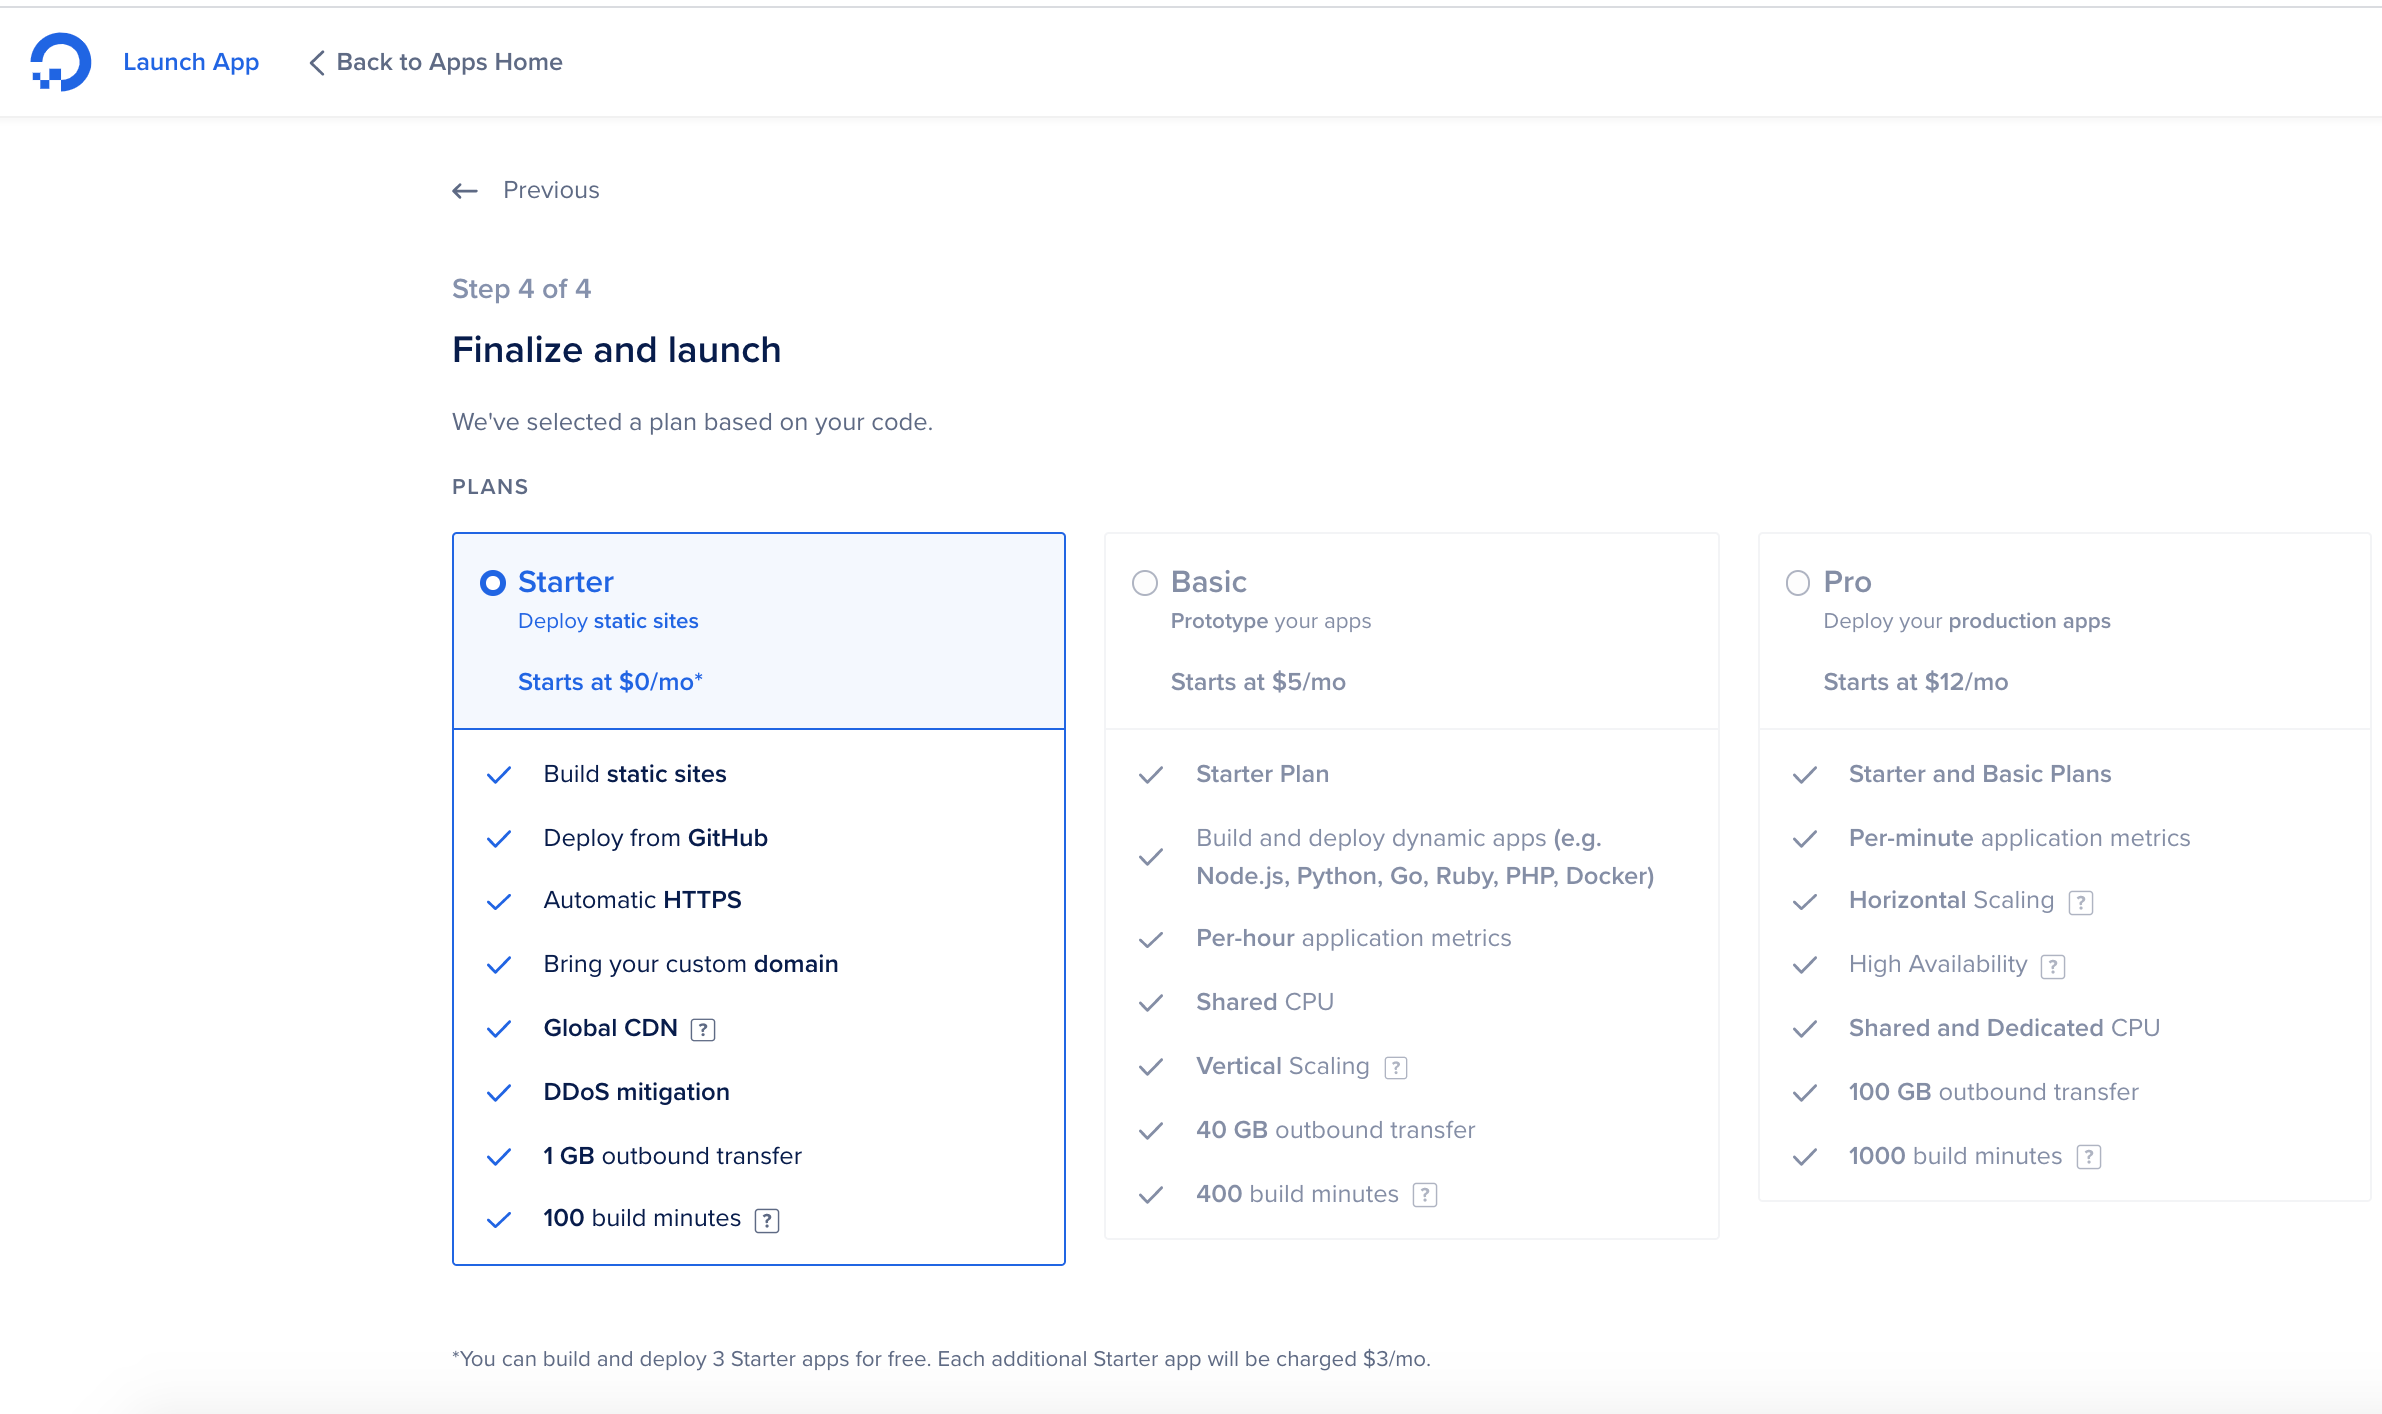
Task: Open the 100 build minutes help tooltip
Action: (767, 1220)
